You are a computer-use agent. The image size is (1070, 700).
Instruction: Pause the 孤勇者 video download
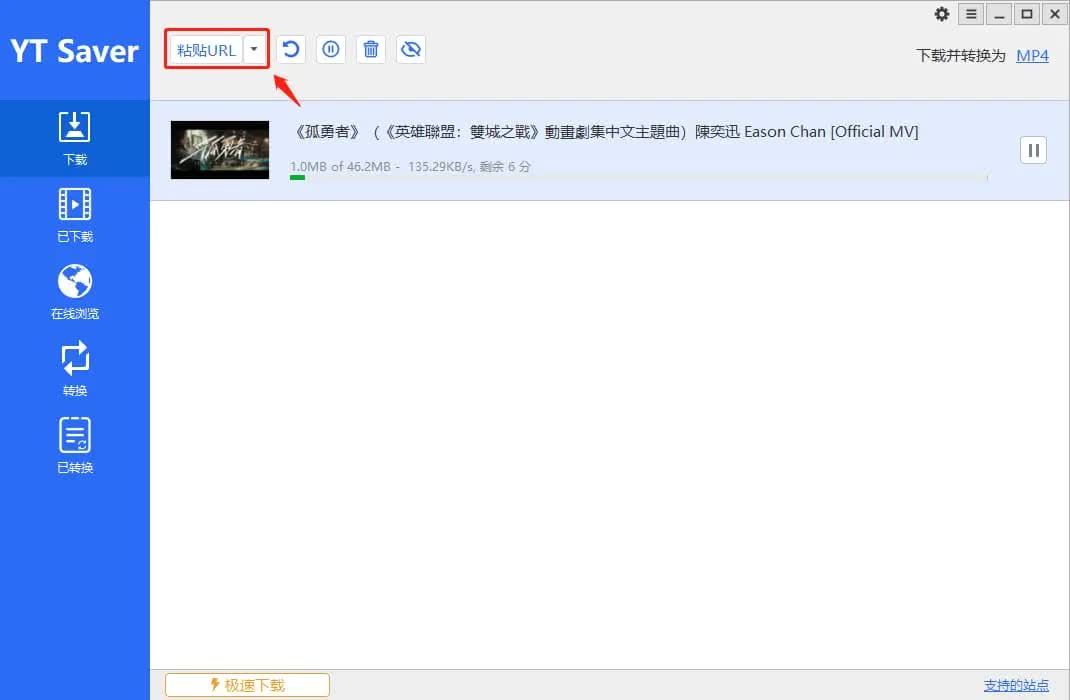point(1033,150)
